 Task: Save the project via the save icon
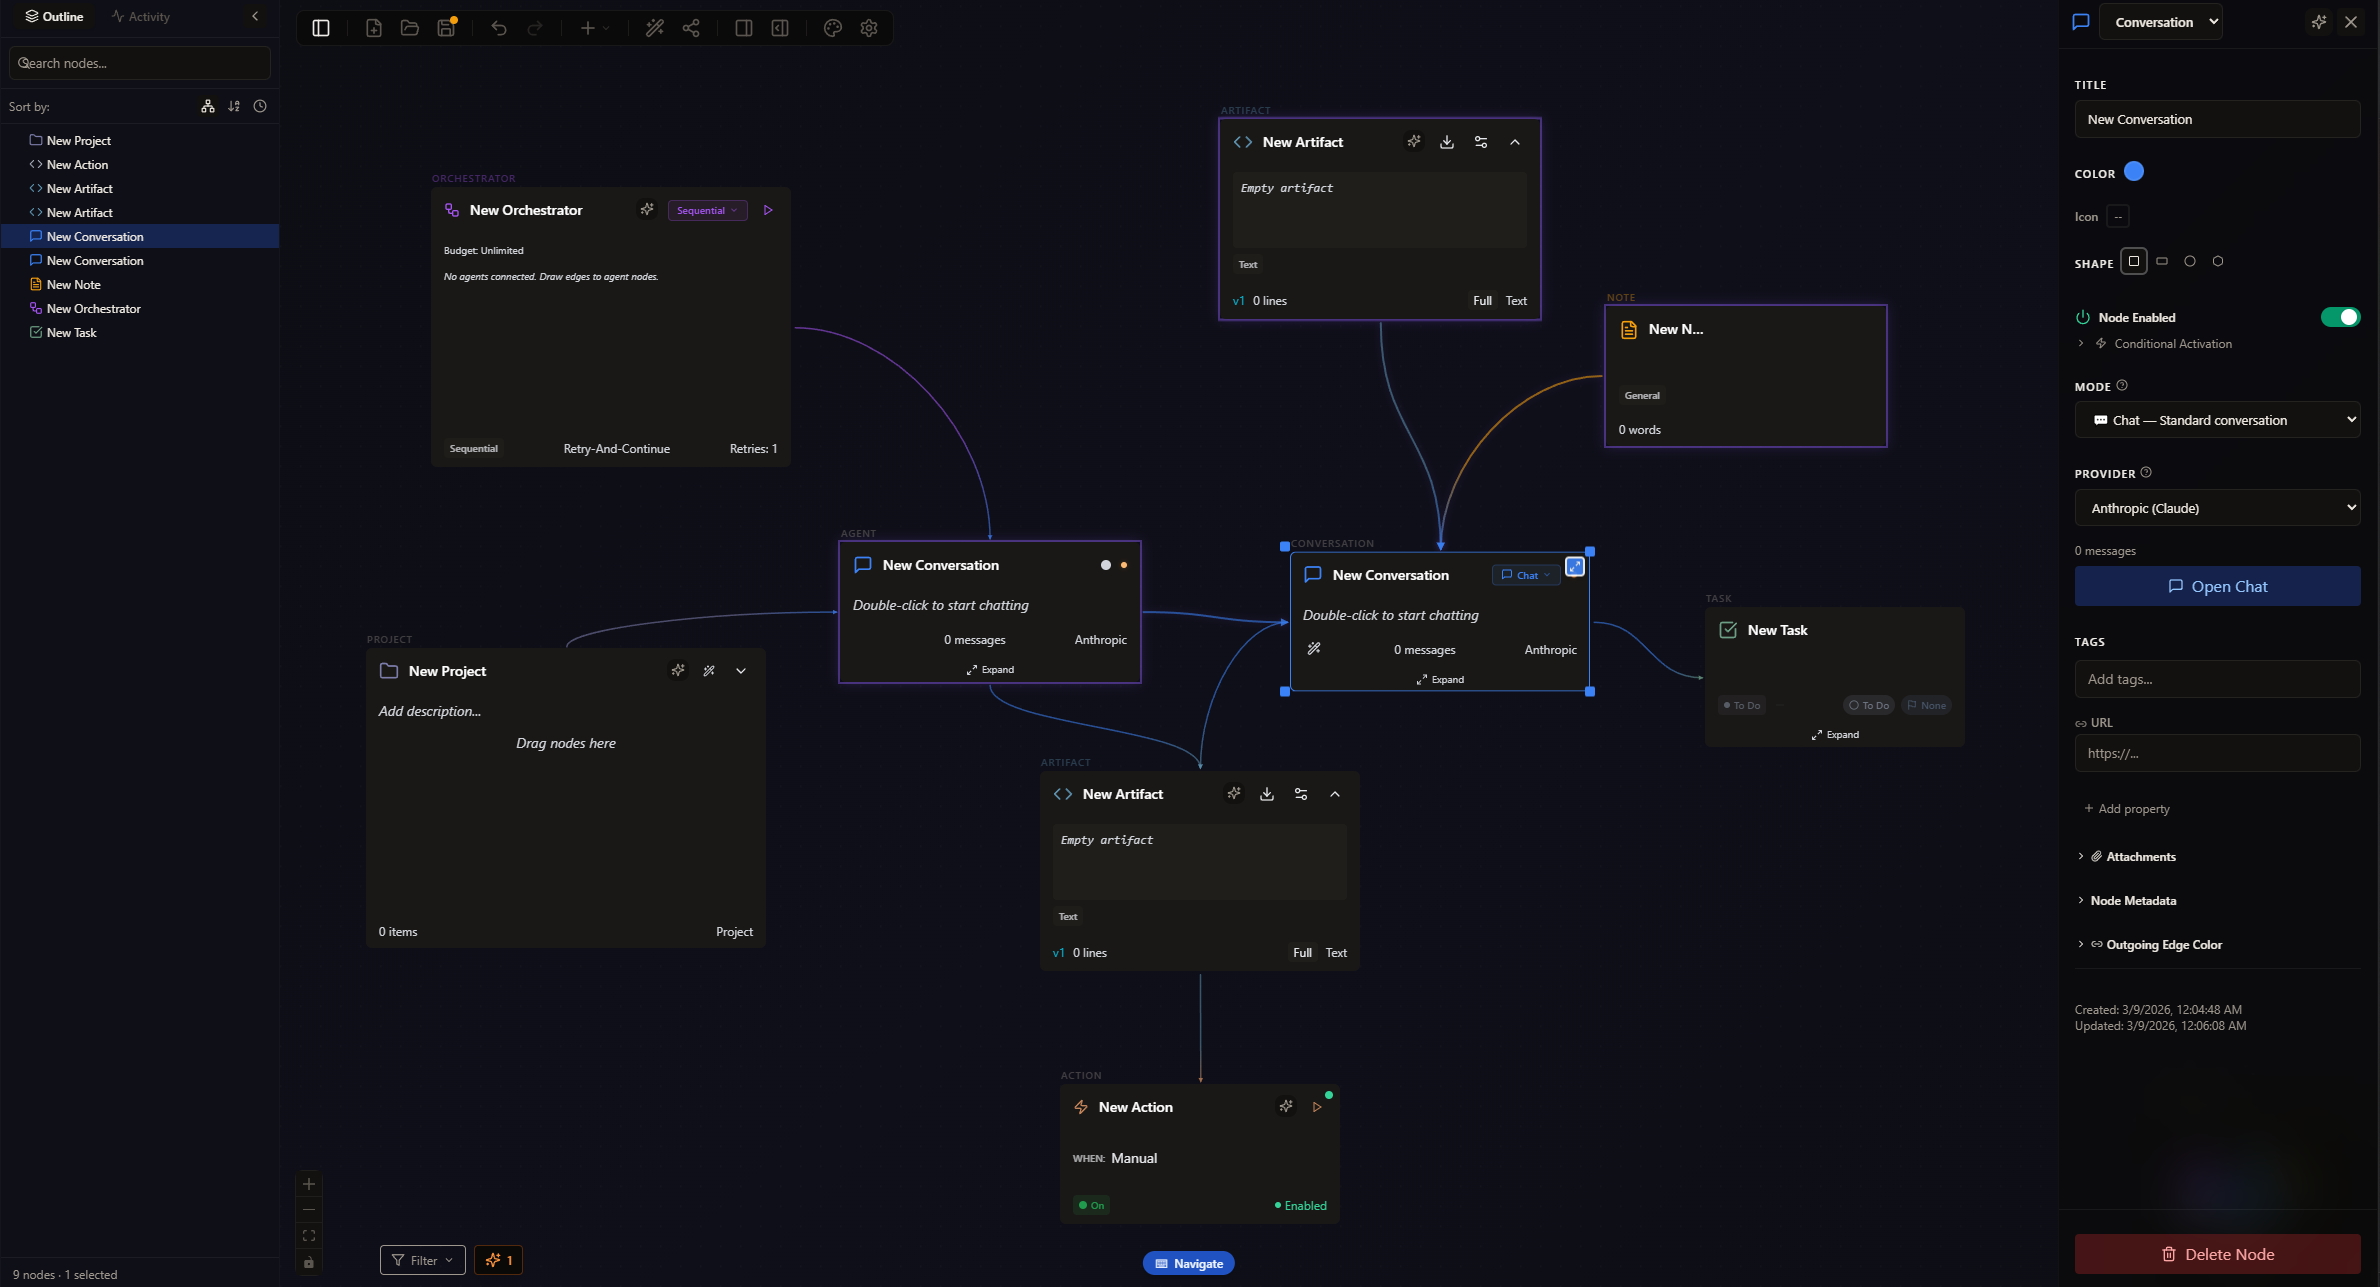coord(446,28)
